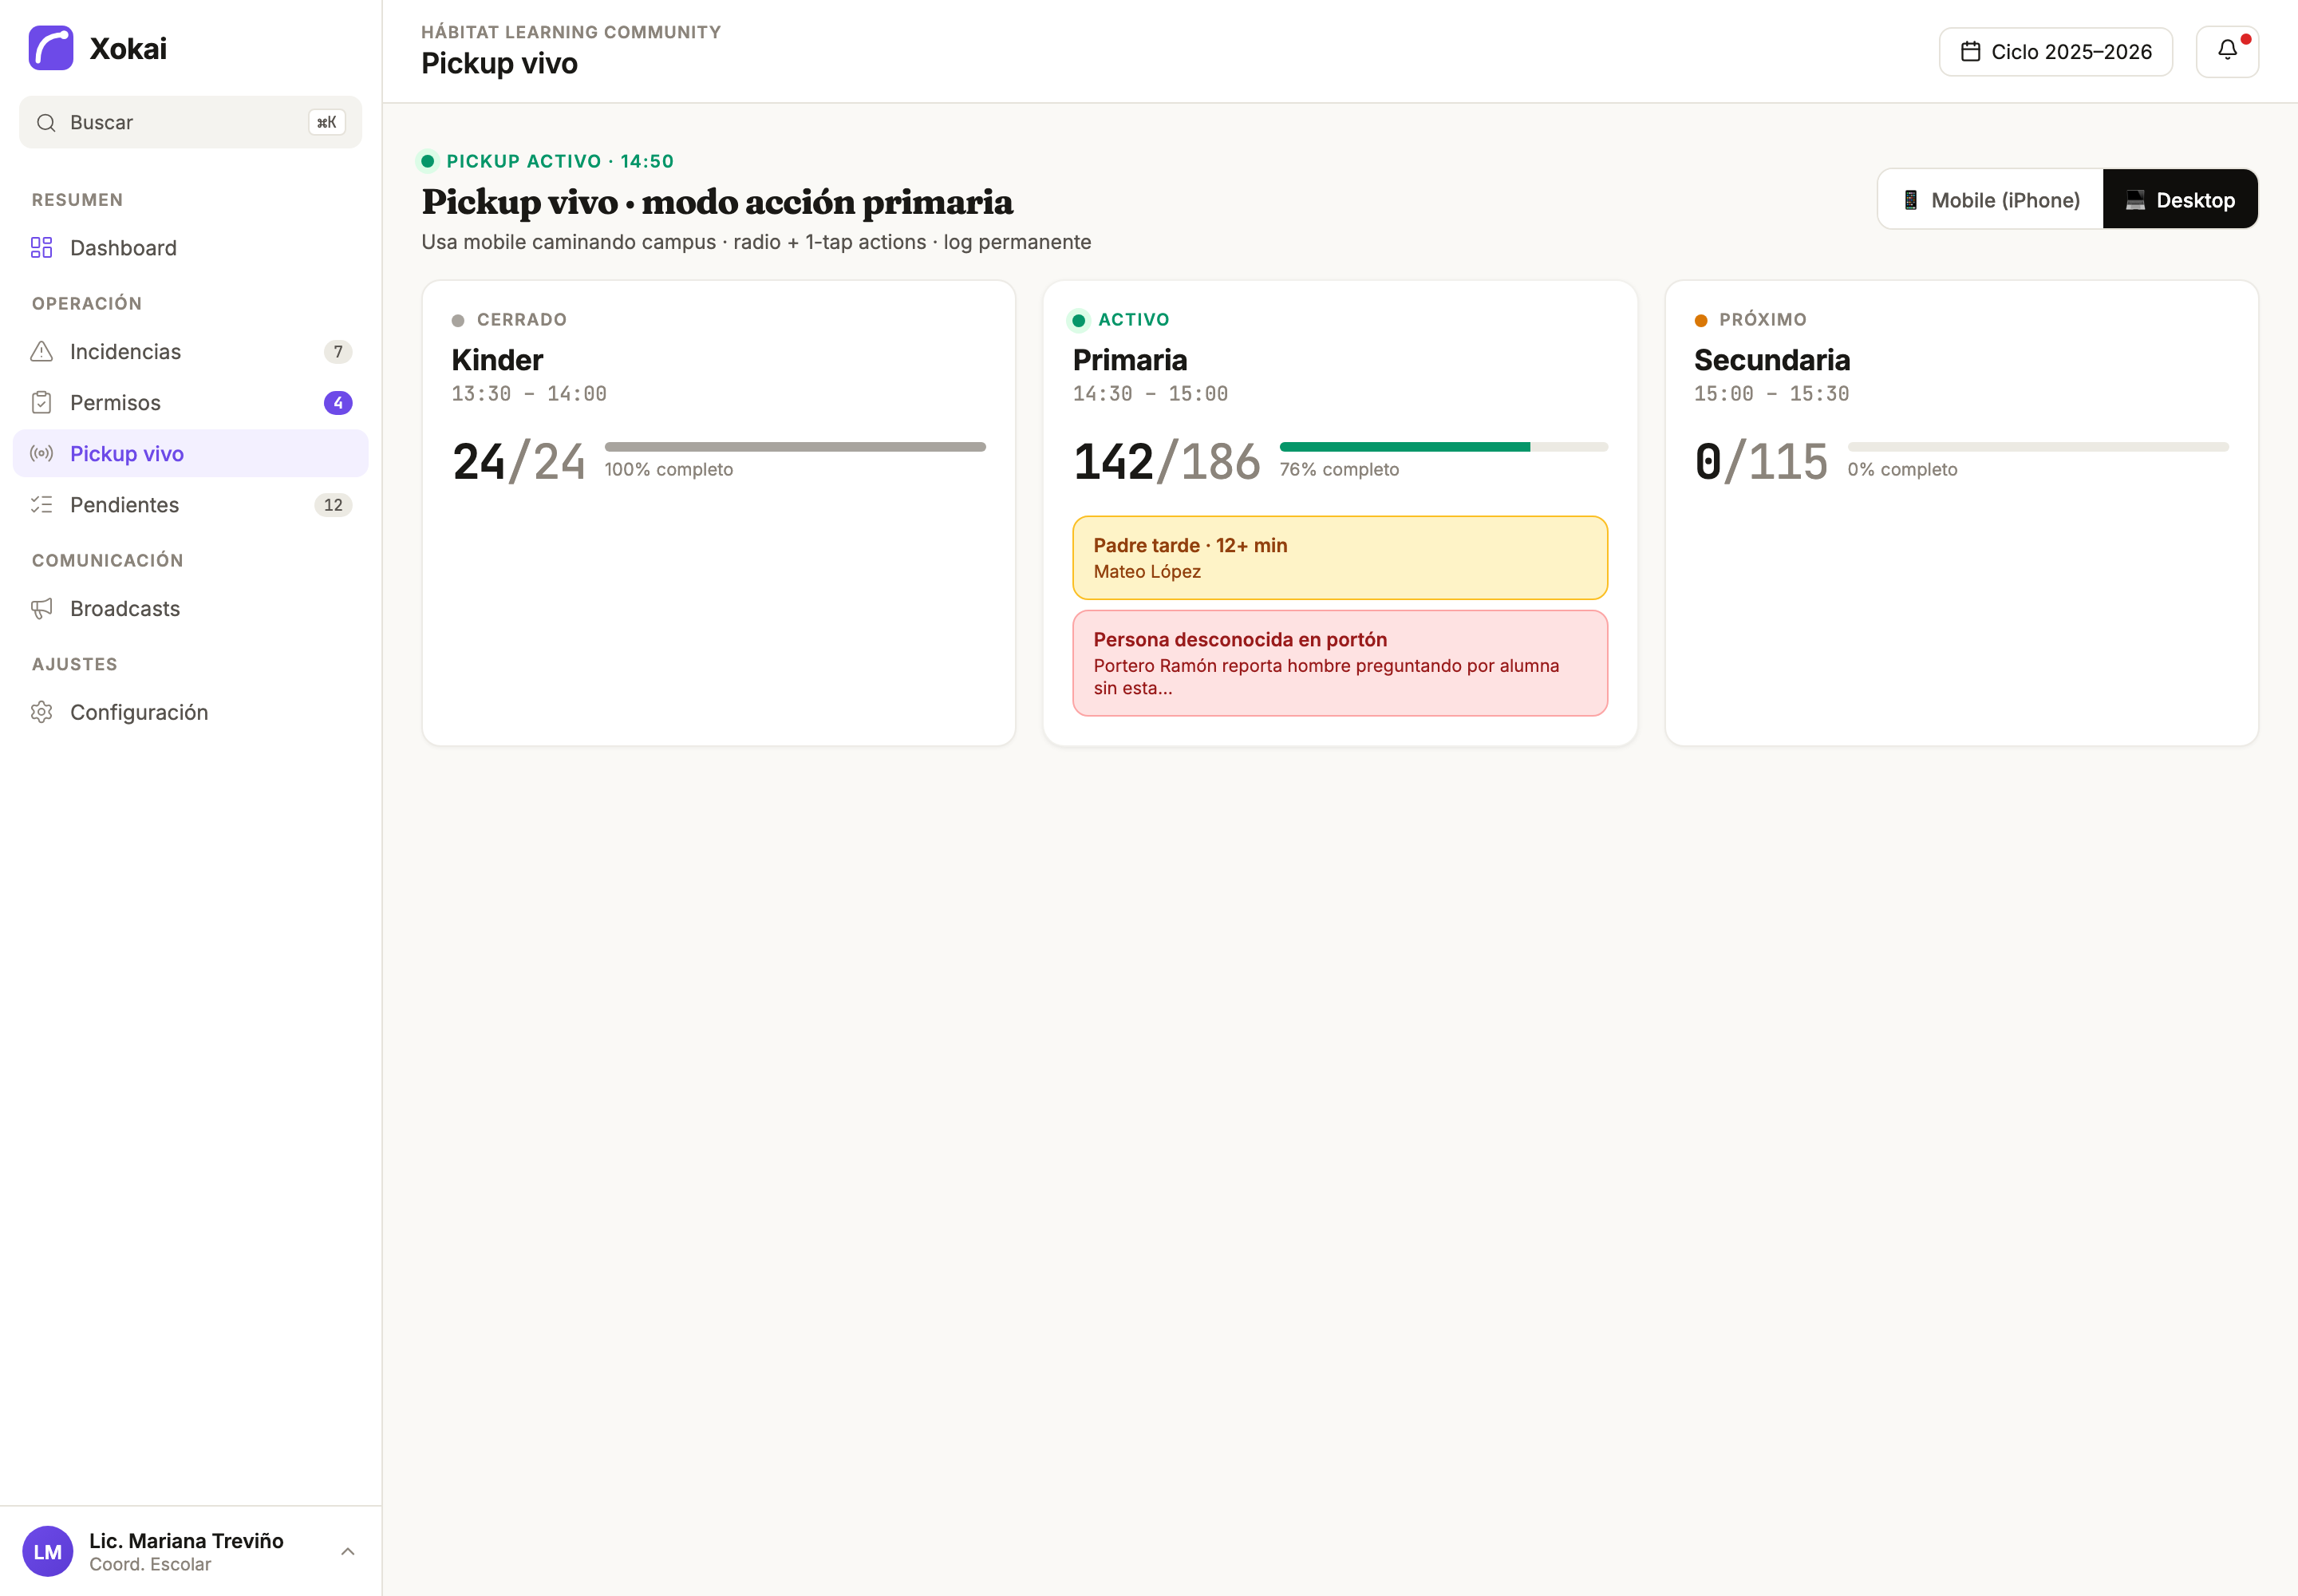Click the 14:30 – 15:00 time range
The width and height of the screenshot is (2298, 1596).
click(x=1150, y=394)
